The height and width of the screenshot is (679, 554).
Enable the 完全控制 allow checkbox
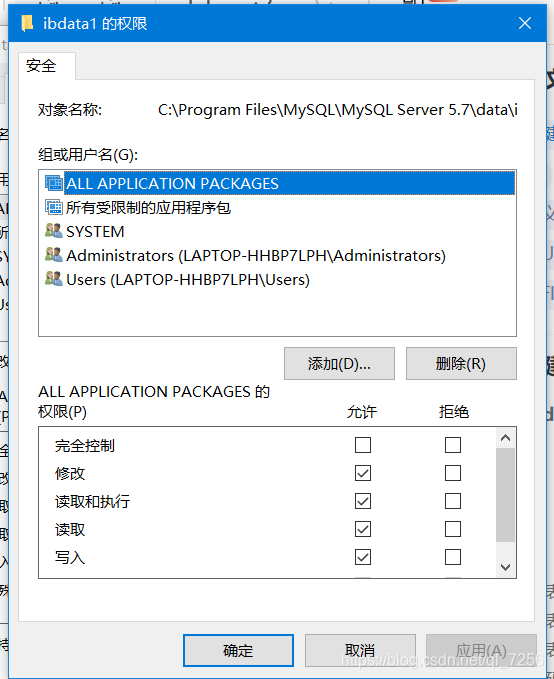coord(363,445)
